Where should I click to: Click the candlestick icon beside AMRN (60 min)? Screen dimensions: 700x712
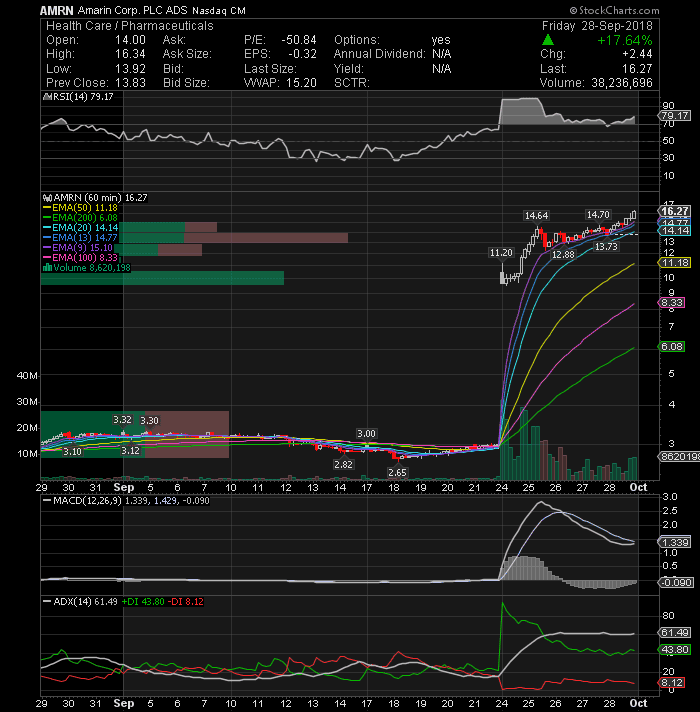point(47,198)
